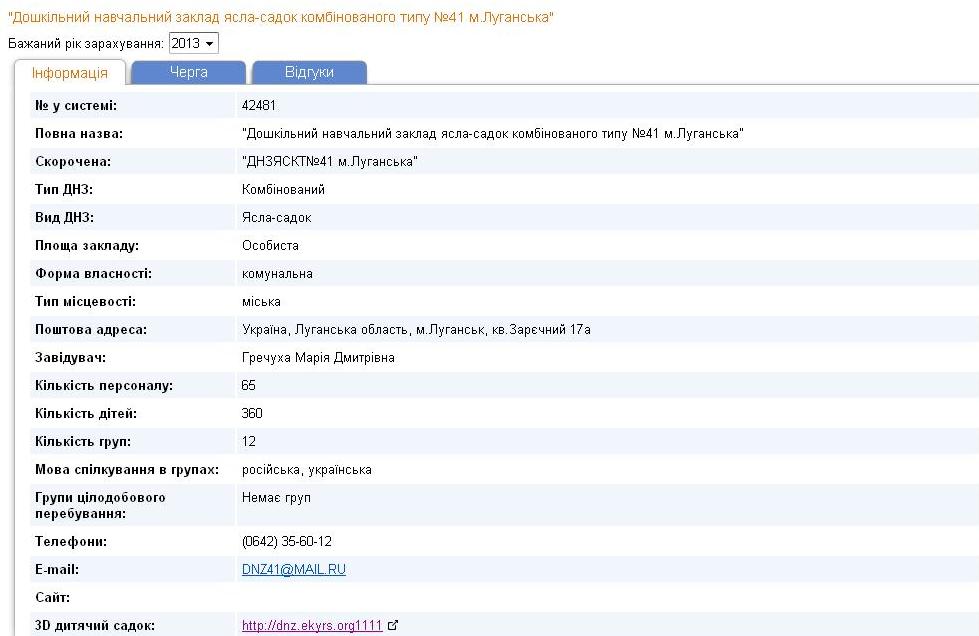Select the languages value російська, українська
979x636 pixels.
pyautogui.click(x=306, y=470)
